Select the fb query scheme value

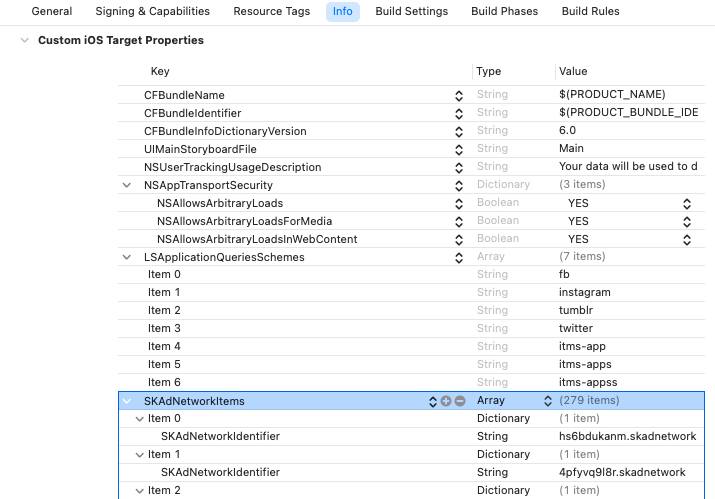pyautogui.click(x=564, y=275)
